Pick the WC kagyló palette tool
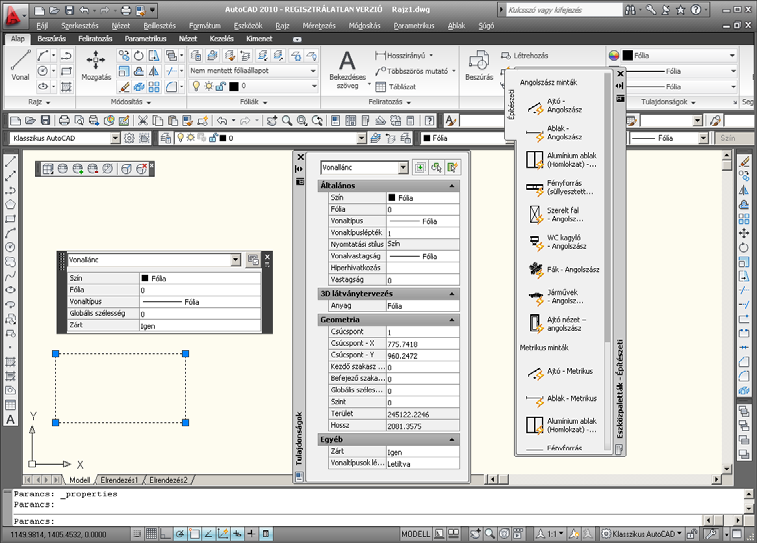This screenshot has height=543, width=757. (x=556, y=242)
